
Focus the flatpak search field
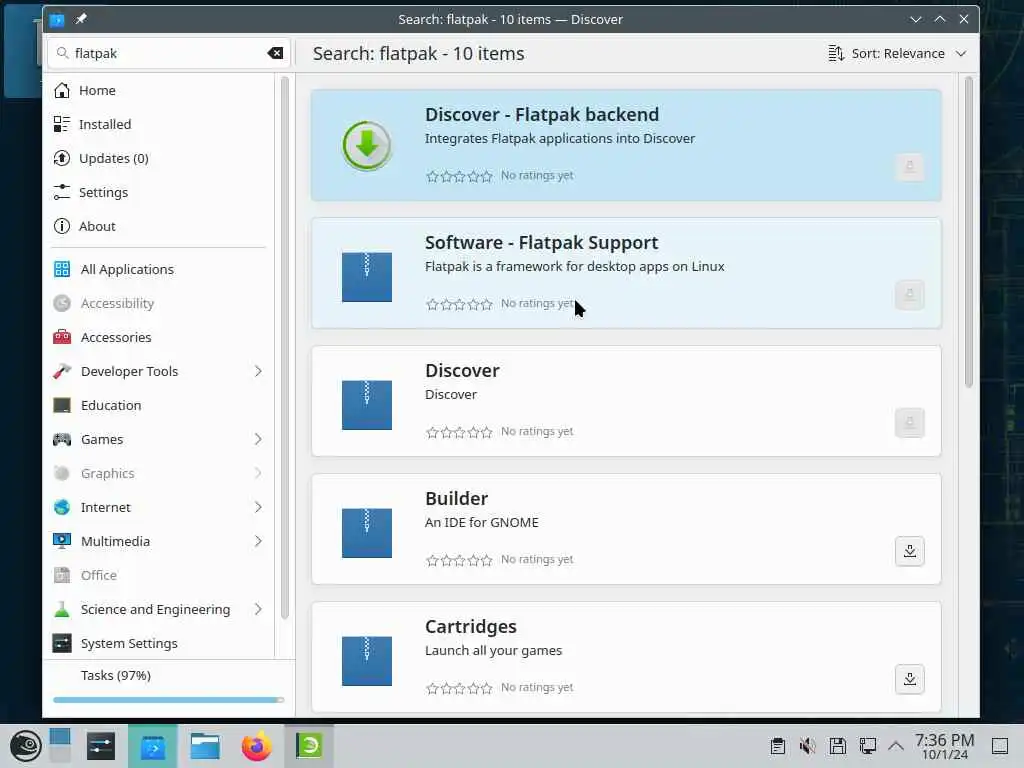coord(167,53)
